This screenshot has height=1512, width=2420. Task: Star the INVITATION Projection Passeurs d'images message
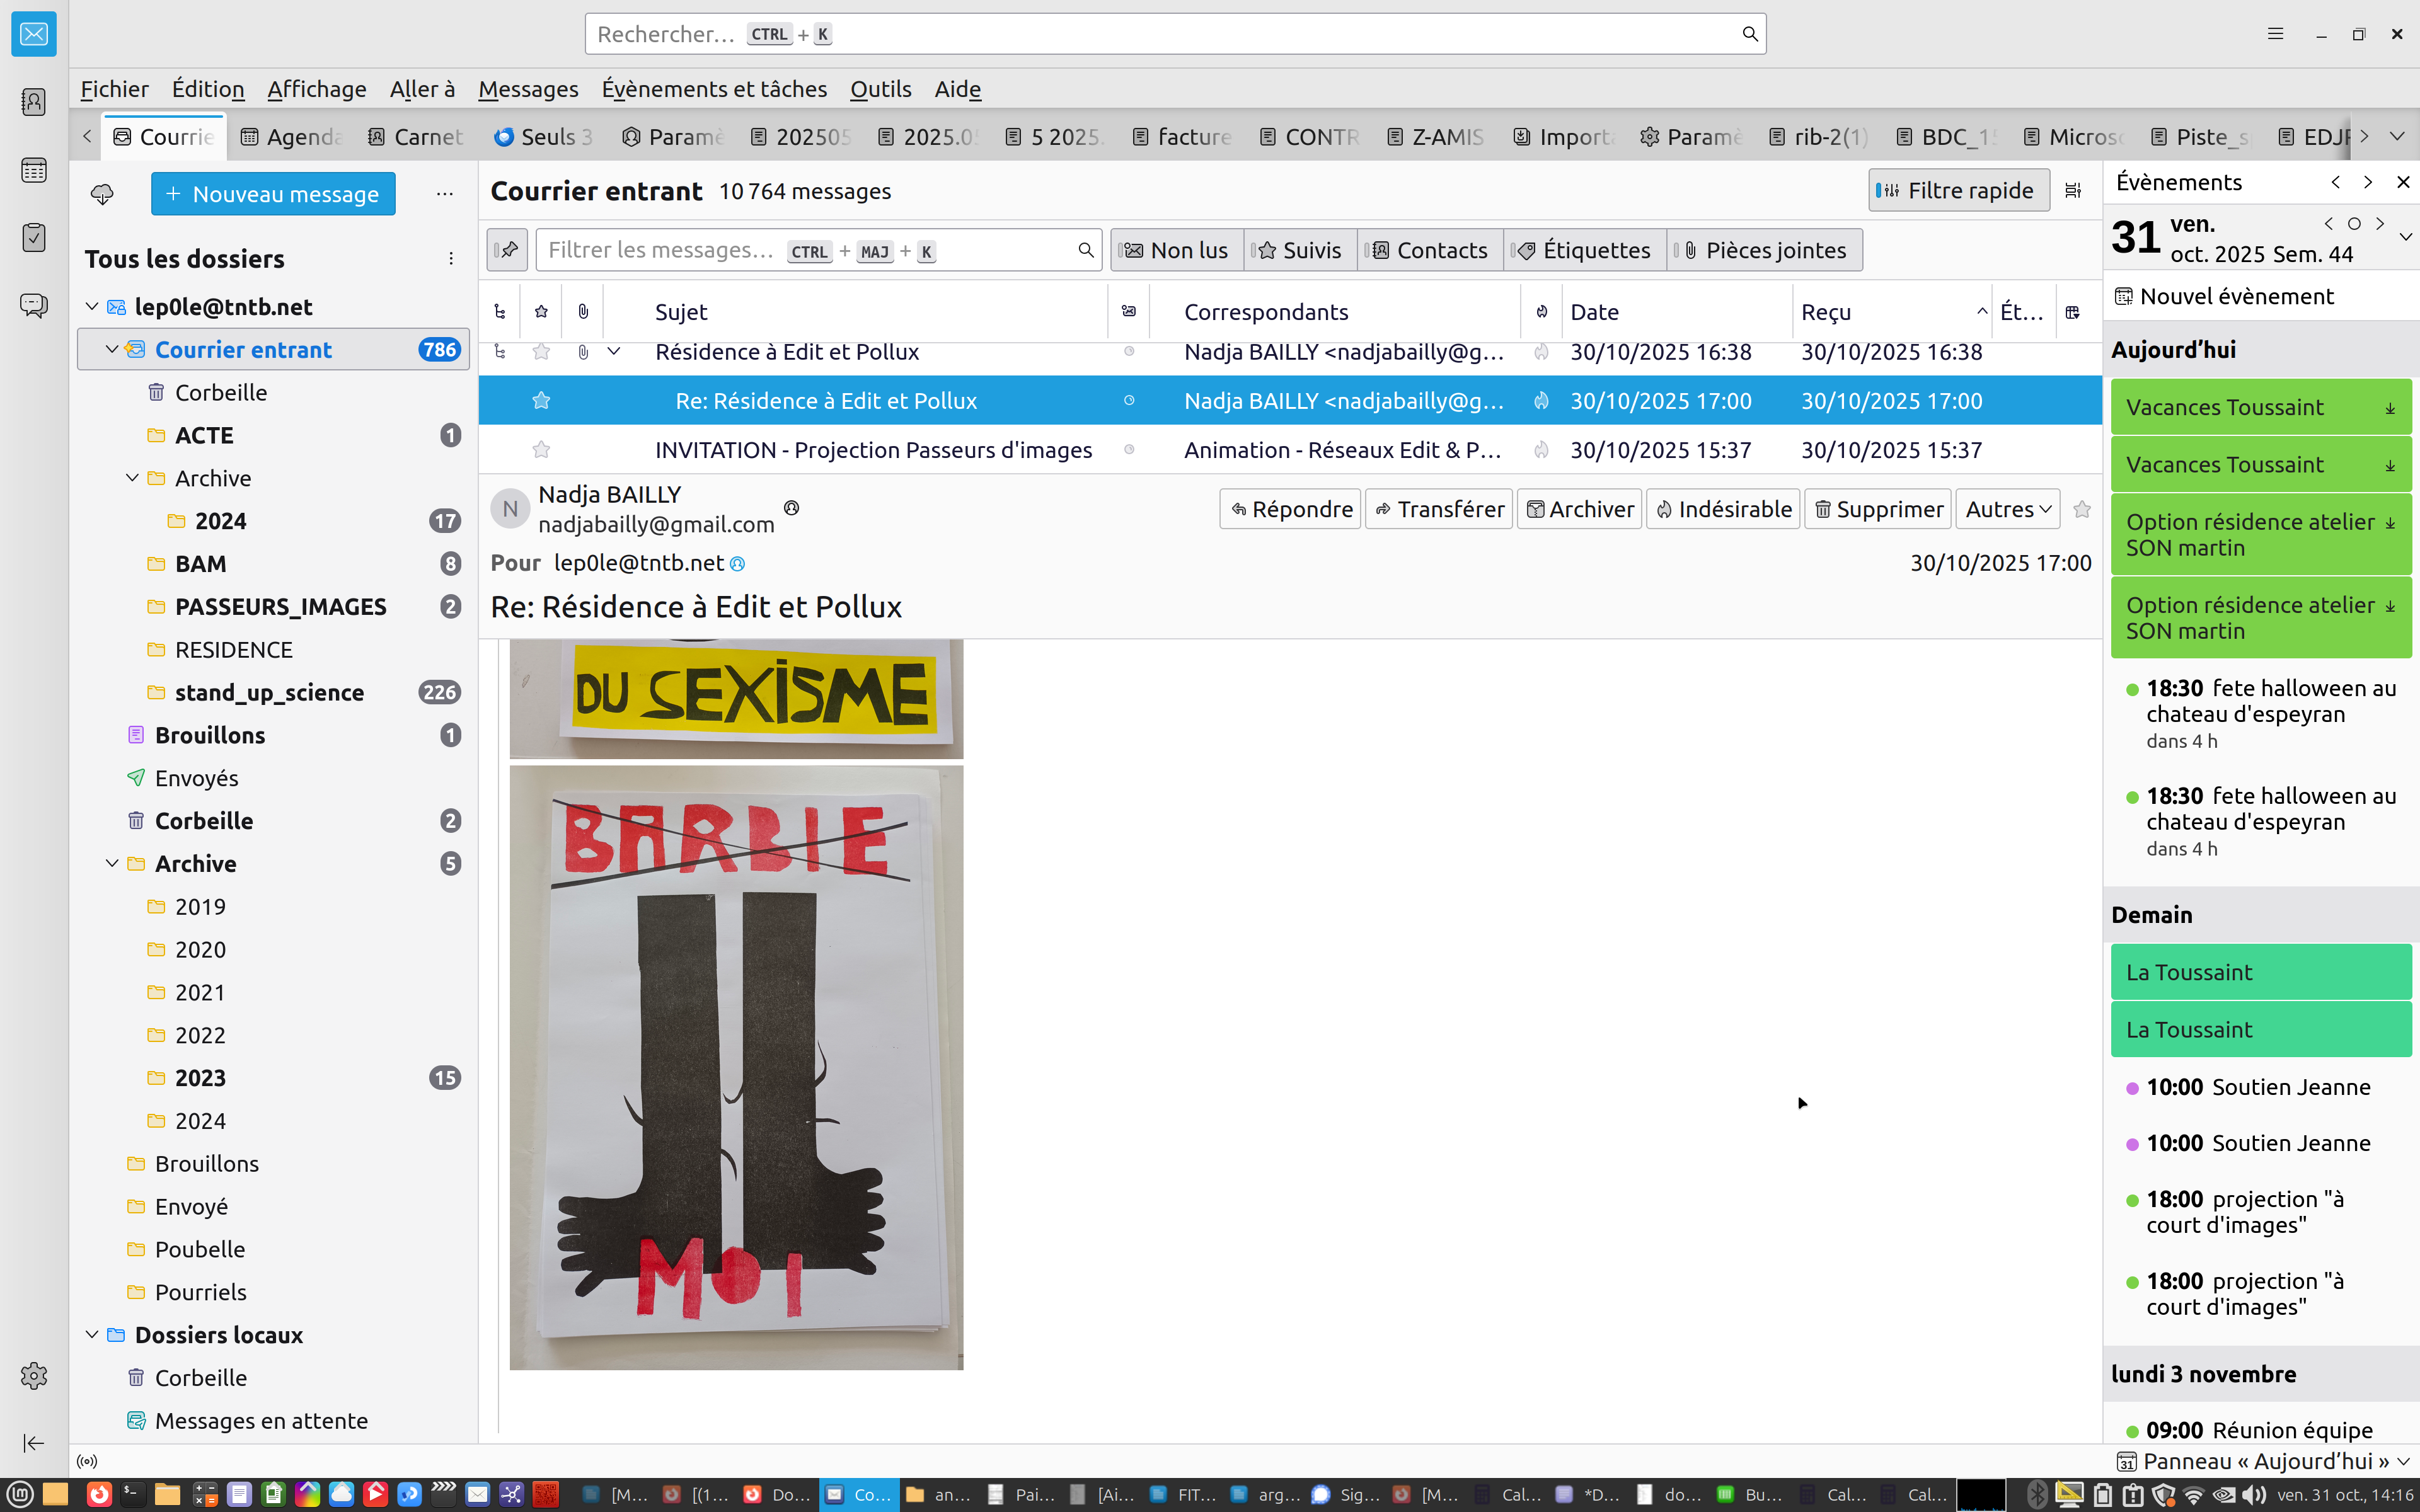541,450
